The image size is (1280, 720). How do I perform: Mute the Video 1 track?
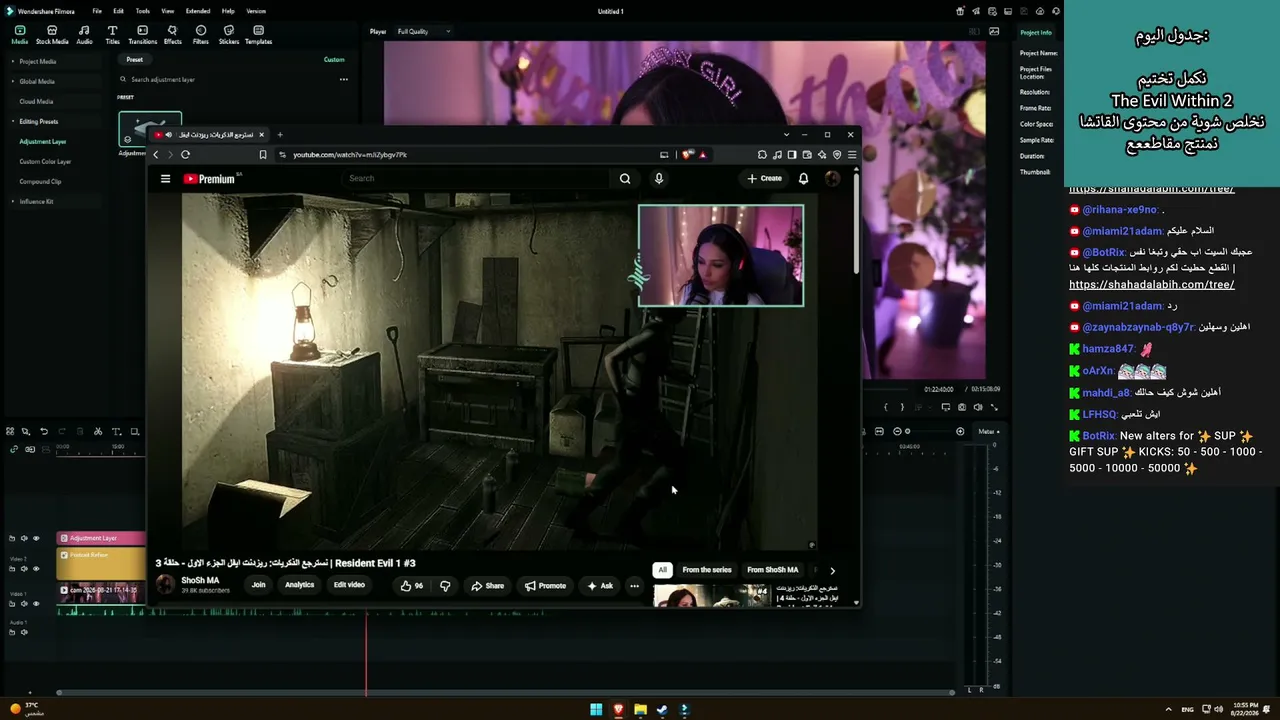tap(24, 604)
